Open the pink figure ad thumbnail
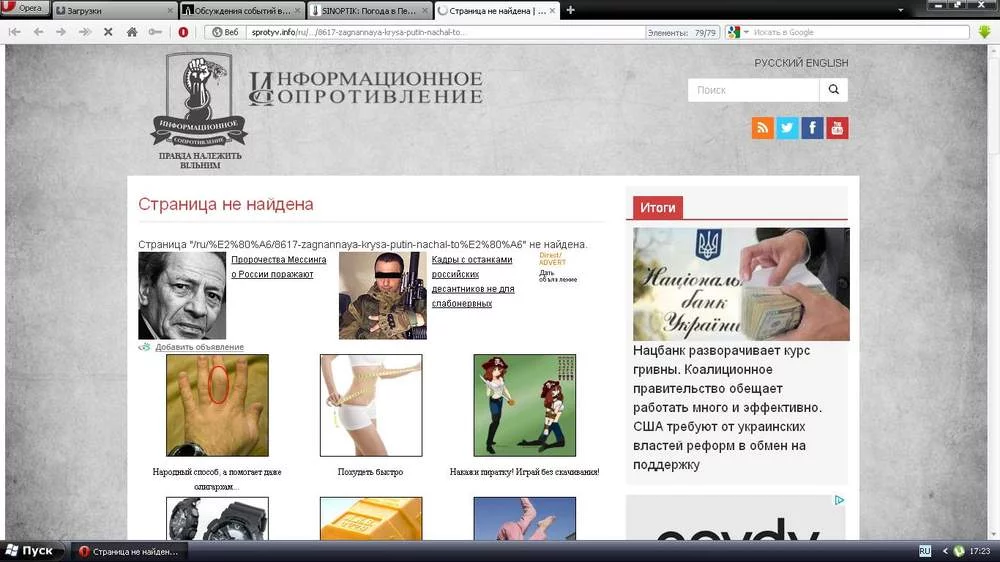 pyautogui.click(x=524, y=519)
